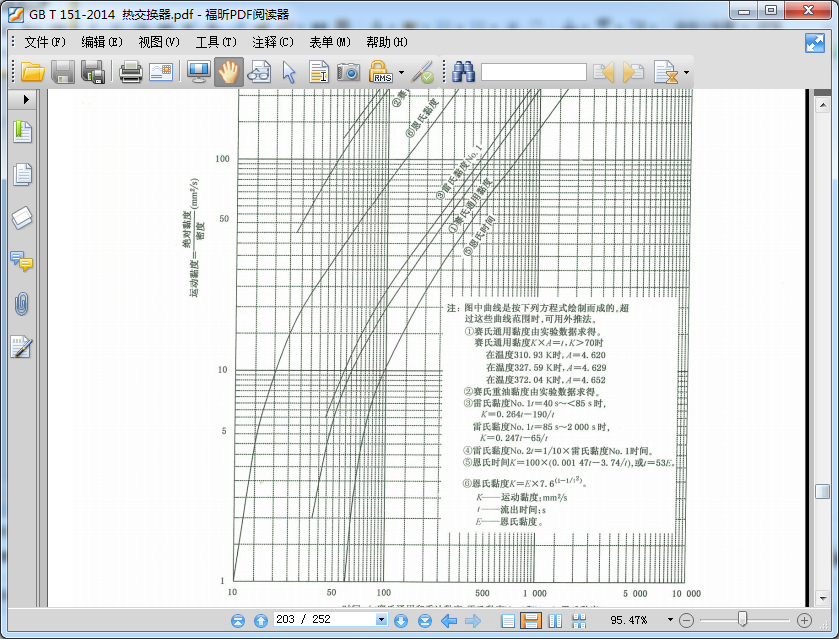Click the snapshot camera tool

click(348, 72)
